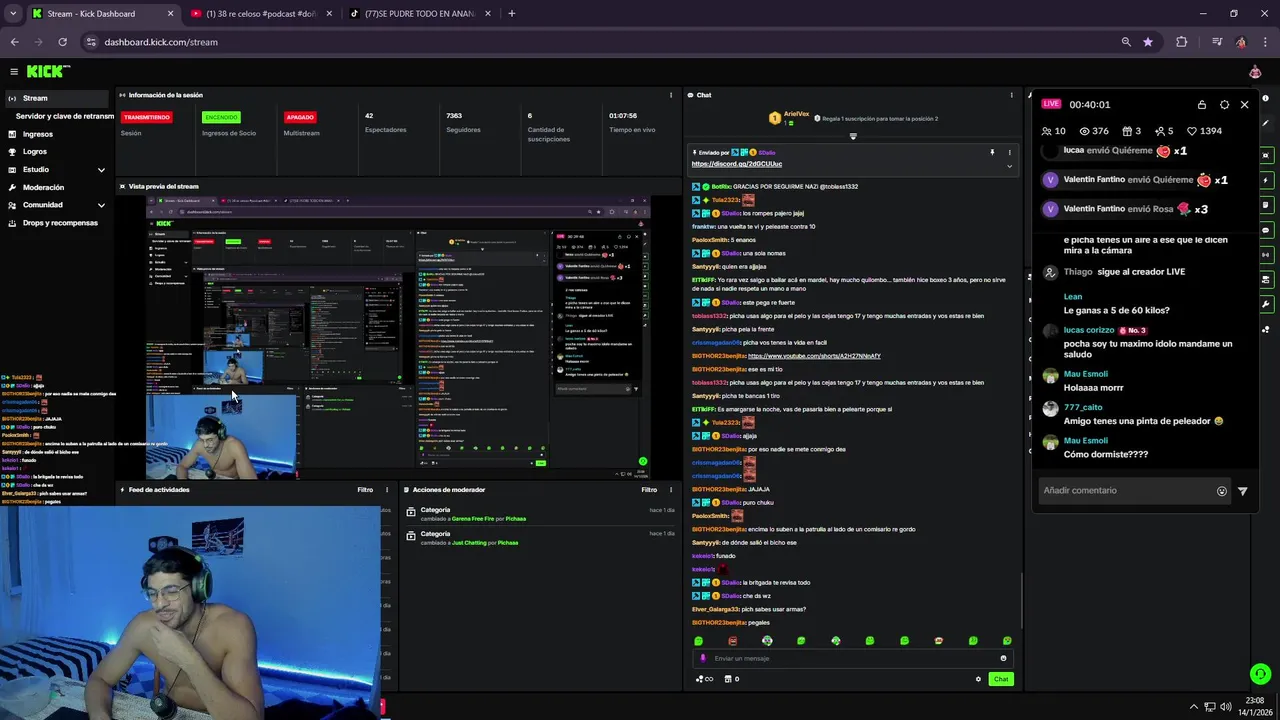
Task: Open Drops y recompensas in the sidebar
Action: click(60, 223)
